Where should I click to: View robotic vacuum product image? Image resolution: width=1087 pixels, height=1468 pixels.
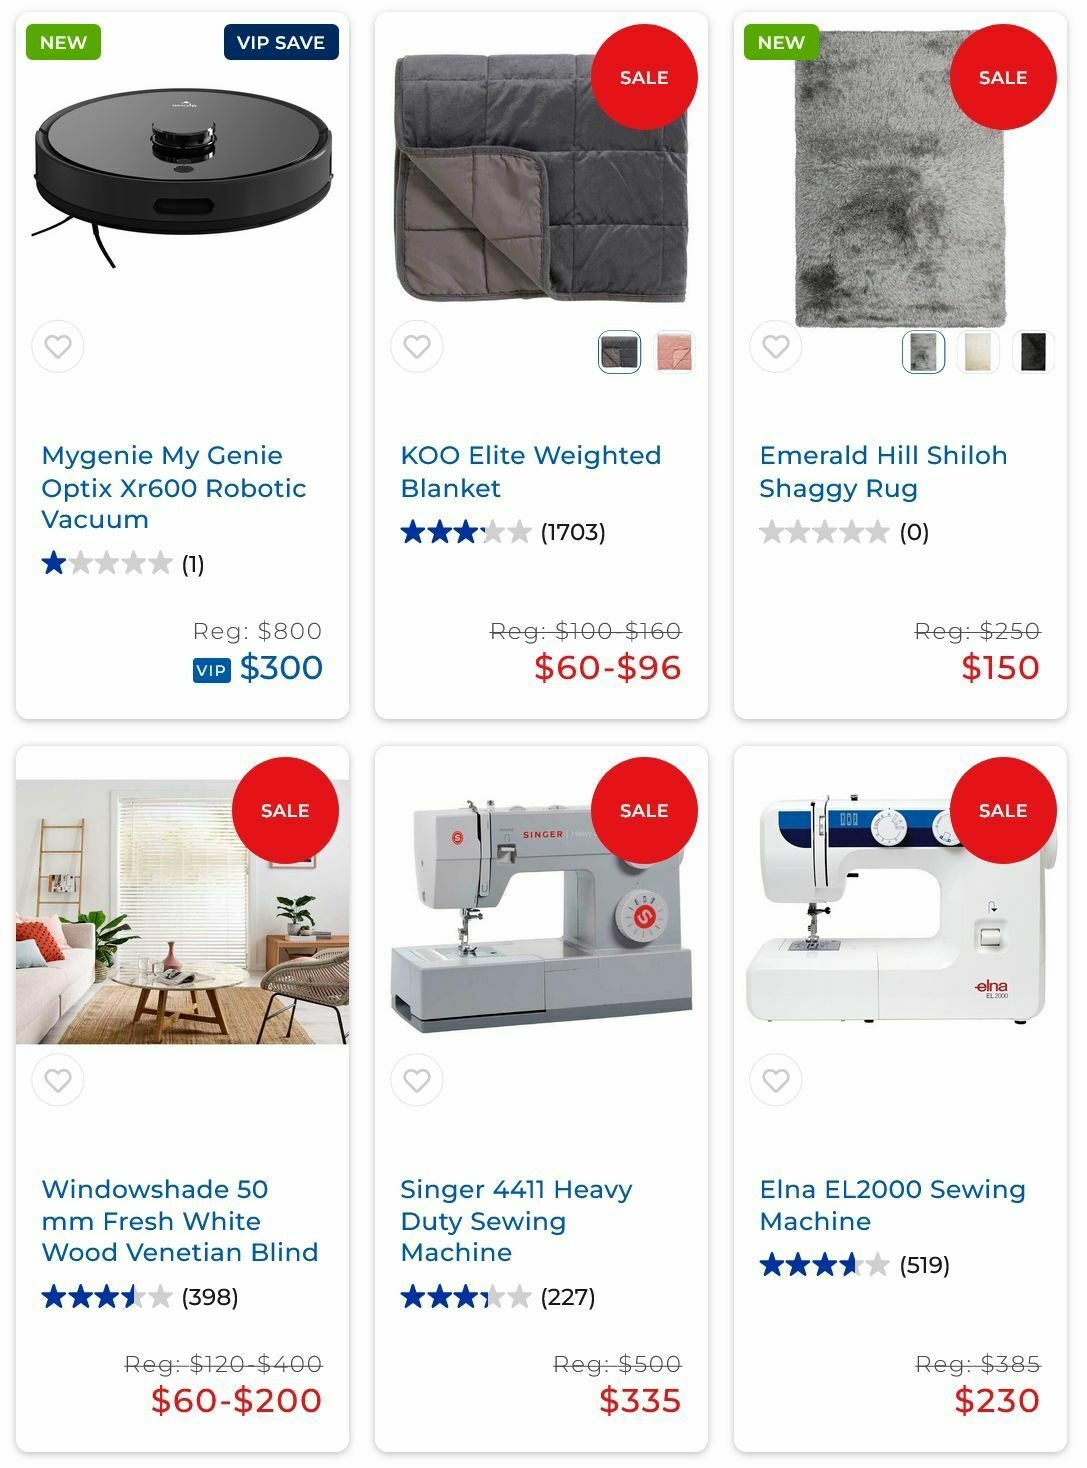pos(183,177)
